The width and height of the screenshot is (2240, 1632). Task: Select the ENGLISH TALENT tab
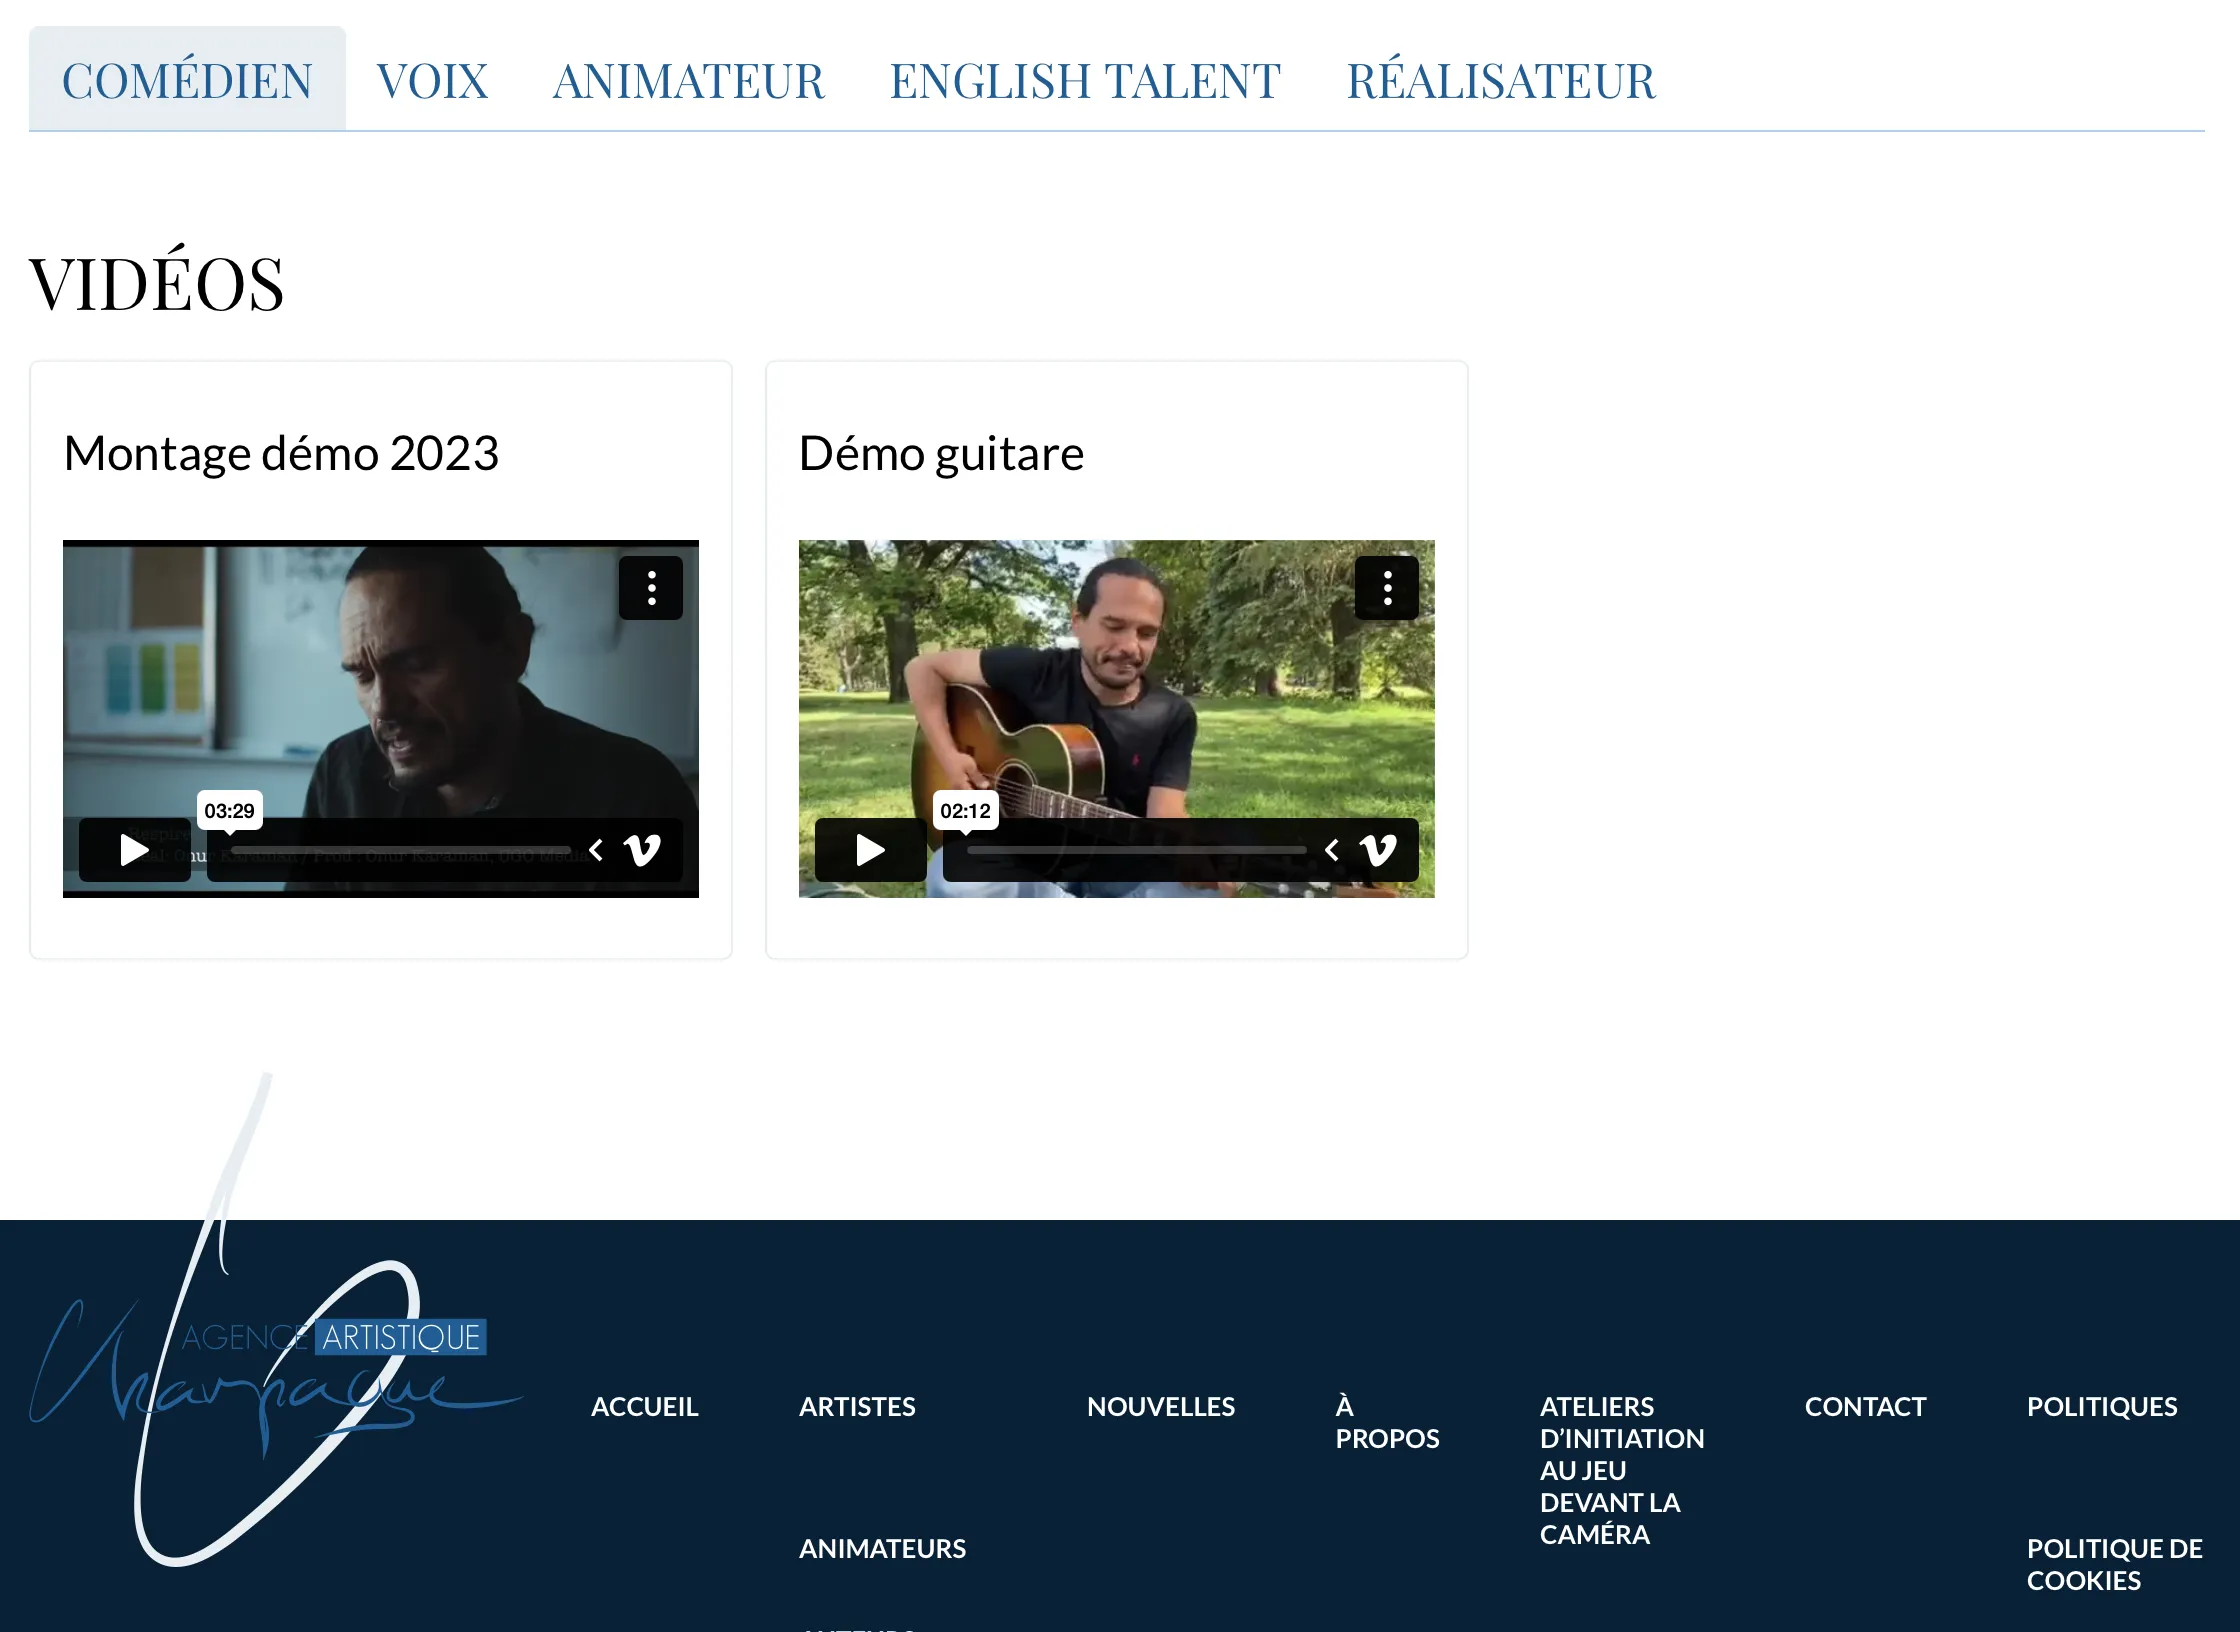click(1085, 80)
